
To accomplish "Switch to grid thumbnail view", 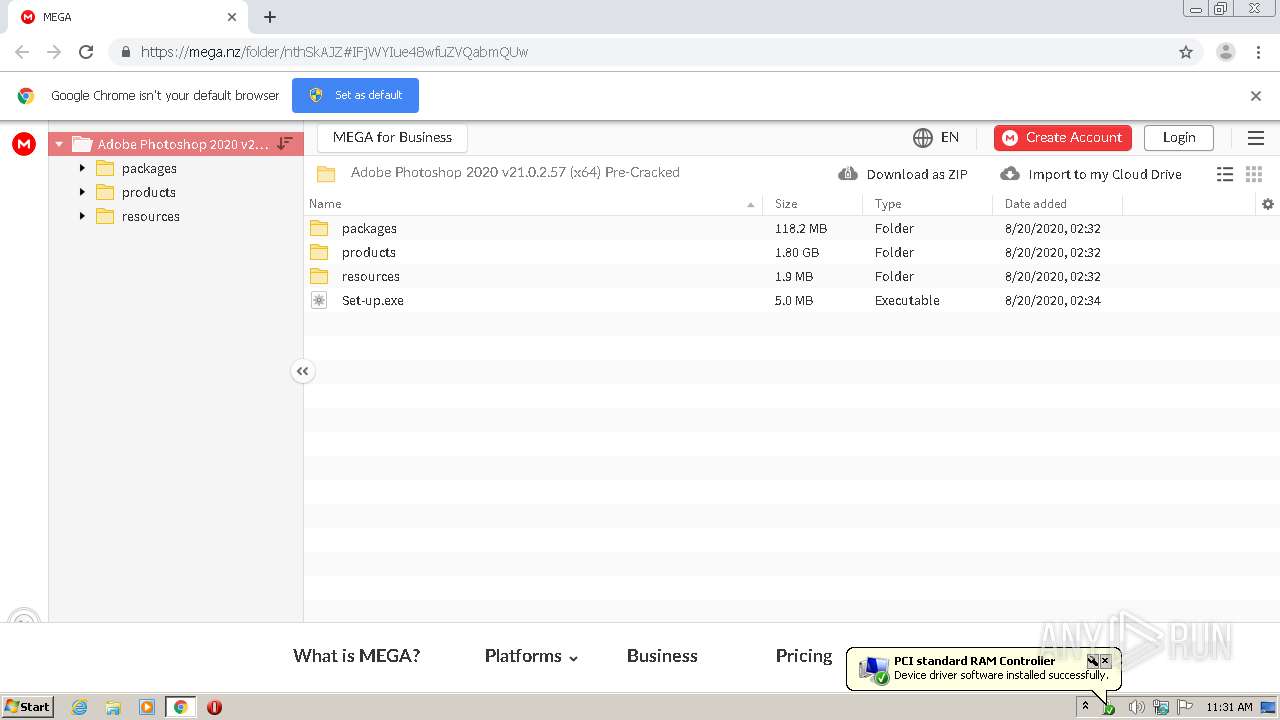I will point(1254,174).
